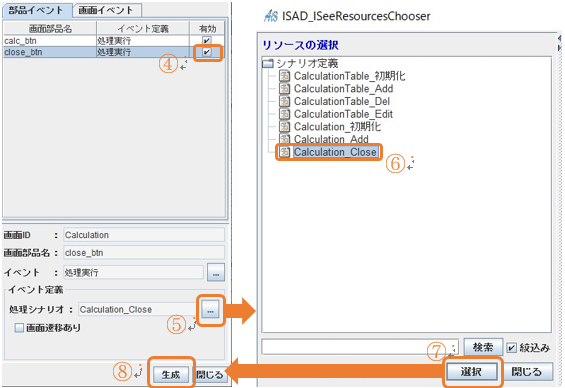Click the Calculation_初期化 scenario icon
The image size is (565, 388).
[x=285, y=126]
